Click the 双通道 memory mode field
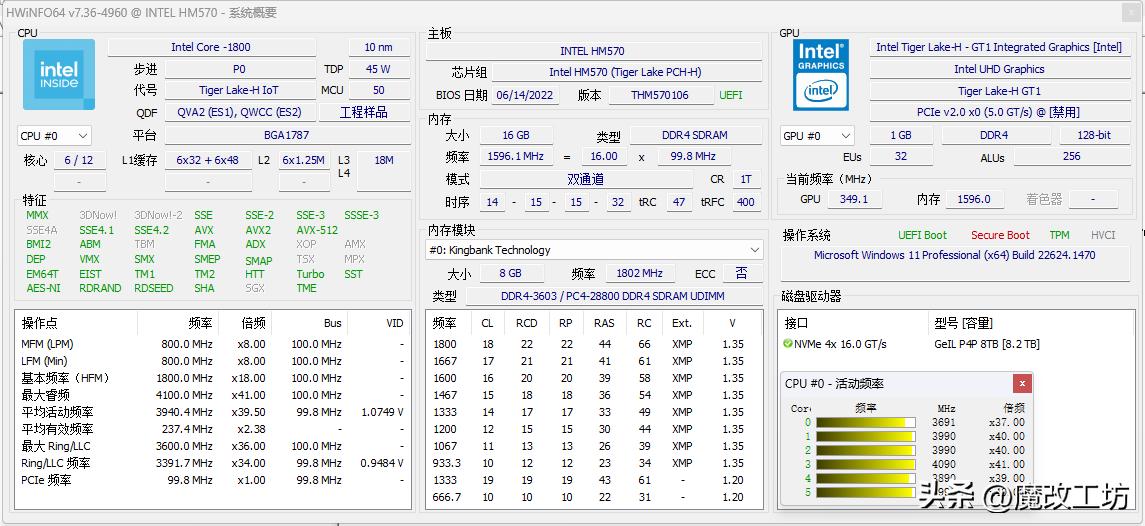The image size is (1145, 526). click(x=586, y=179)
